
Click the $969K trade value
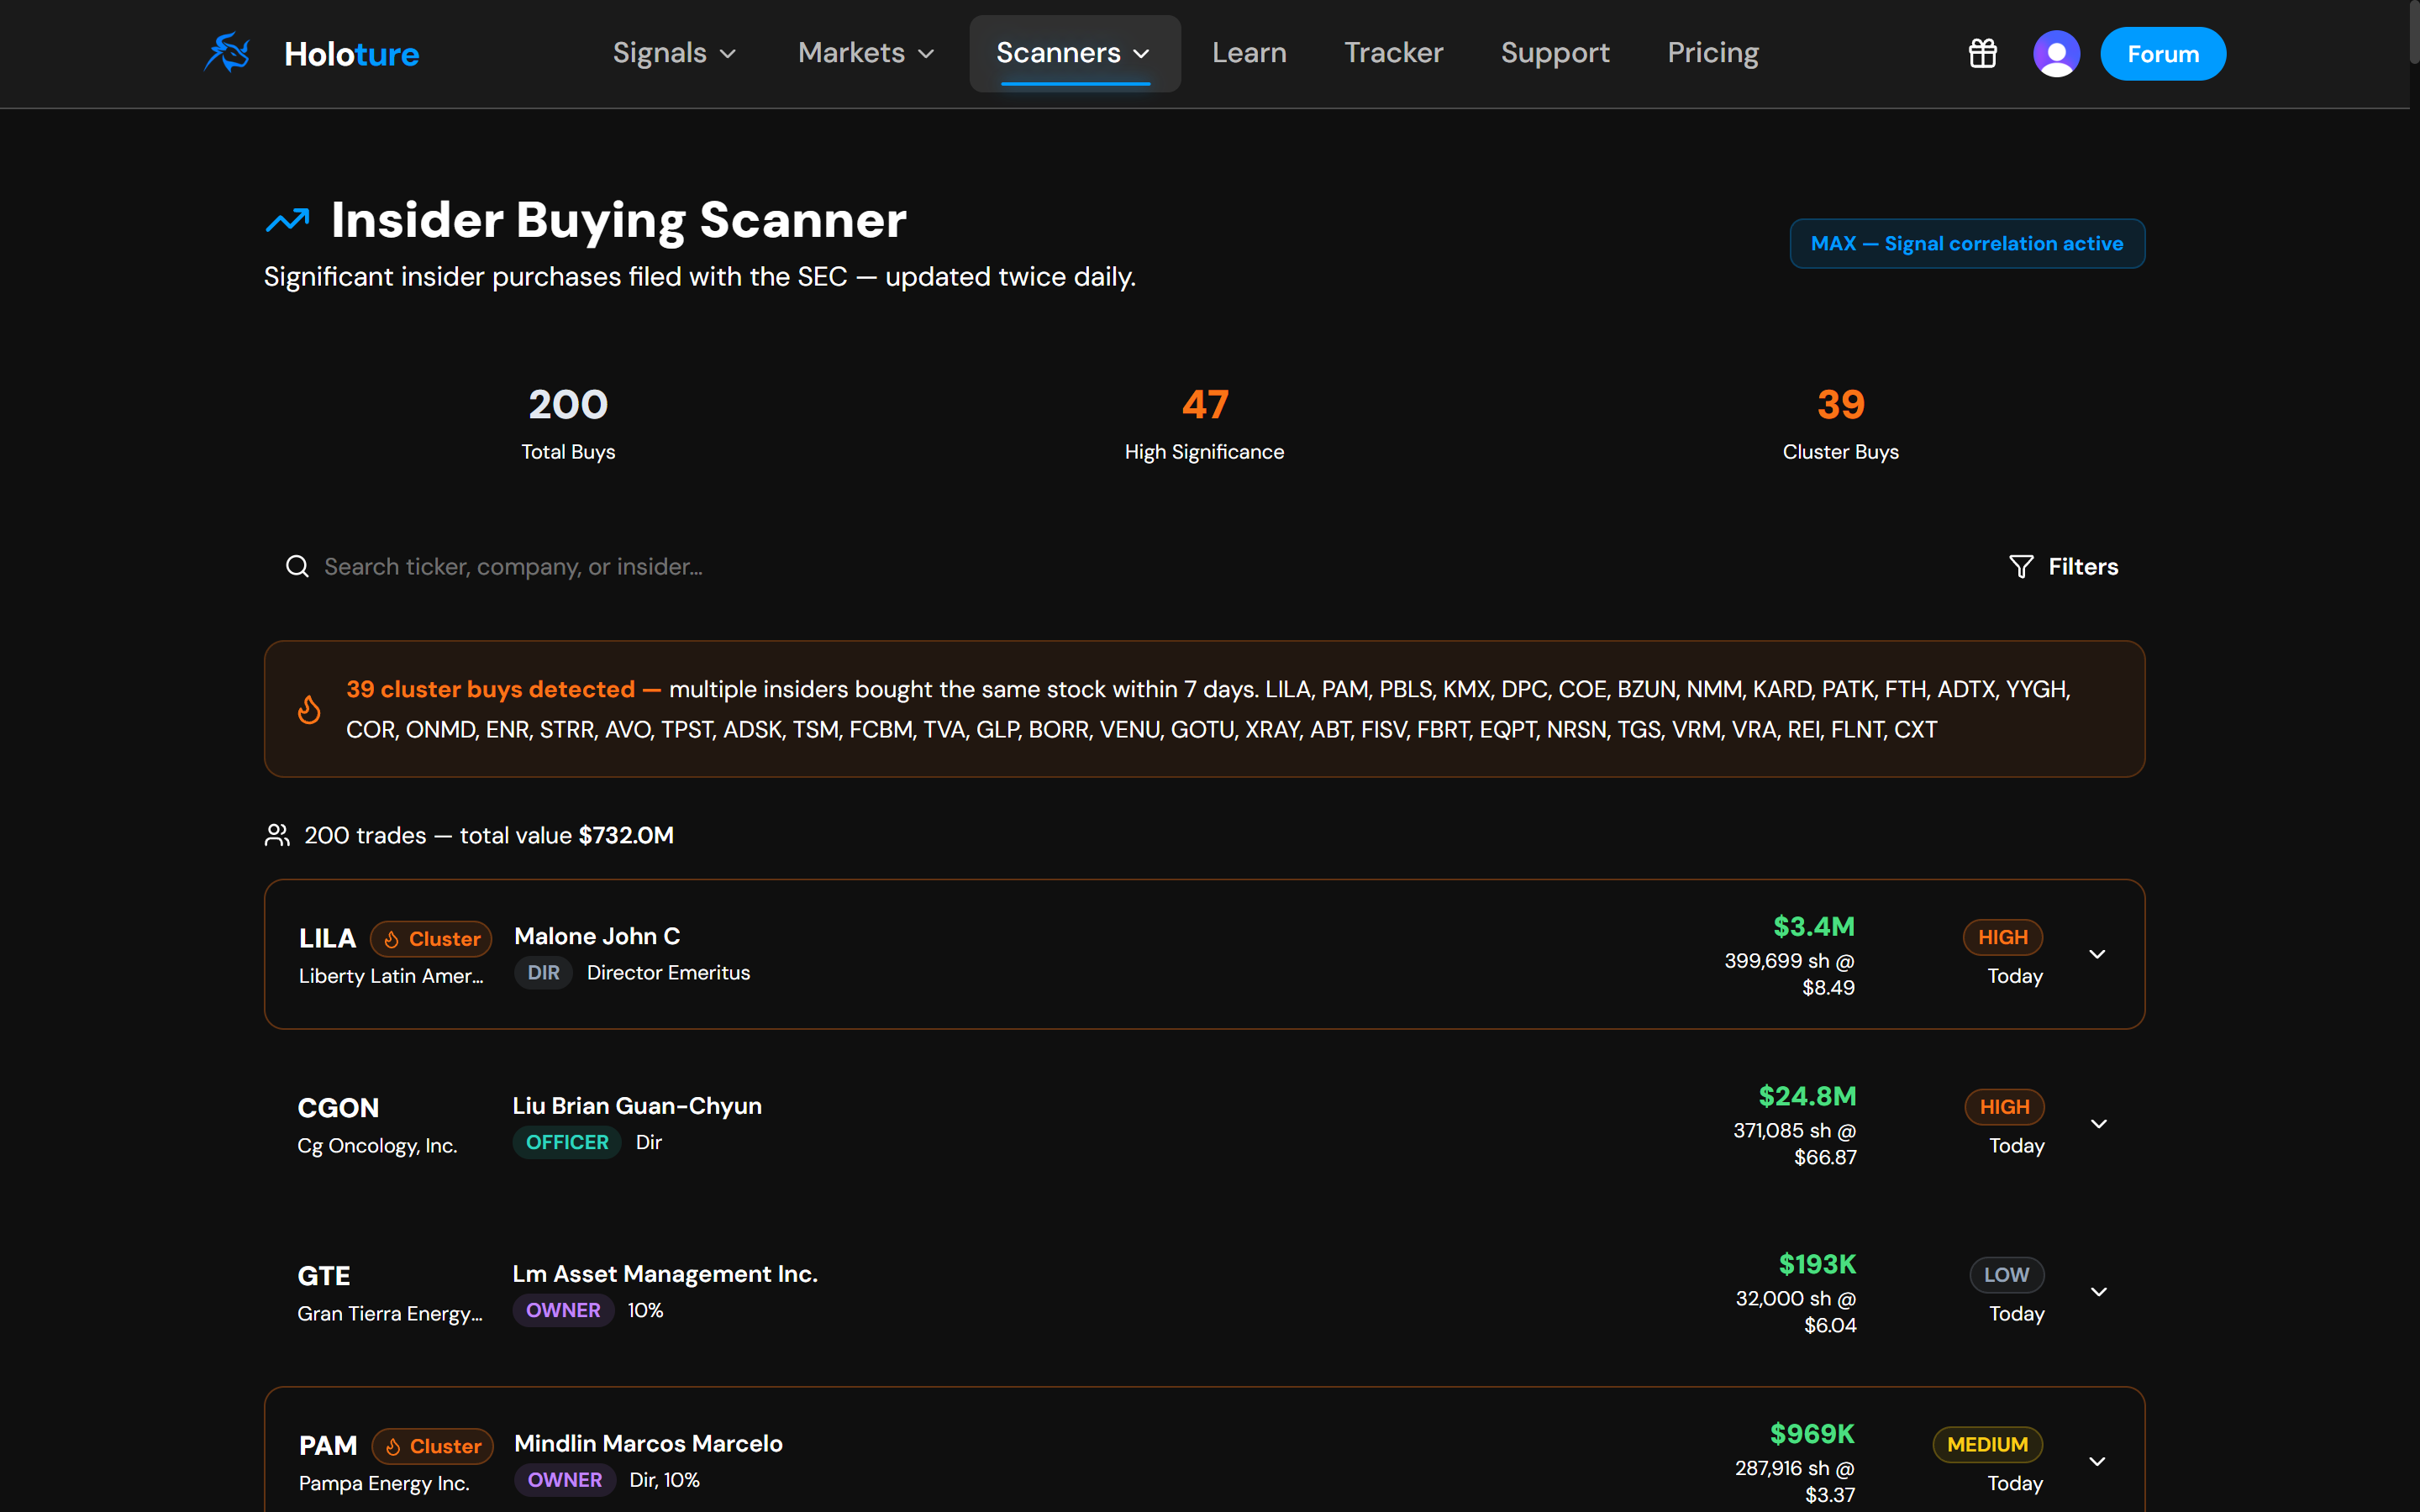pyautogui.click(x=1812, y=1434)
